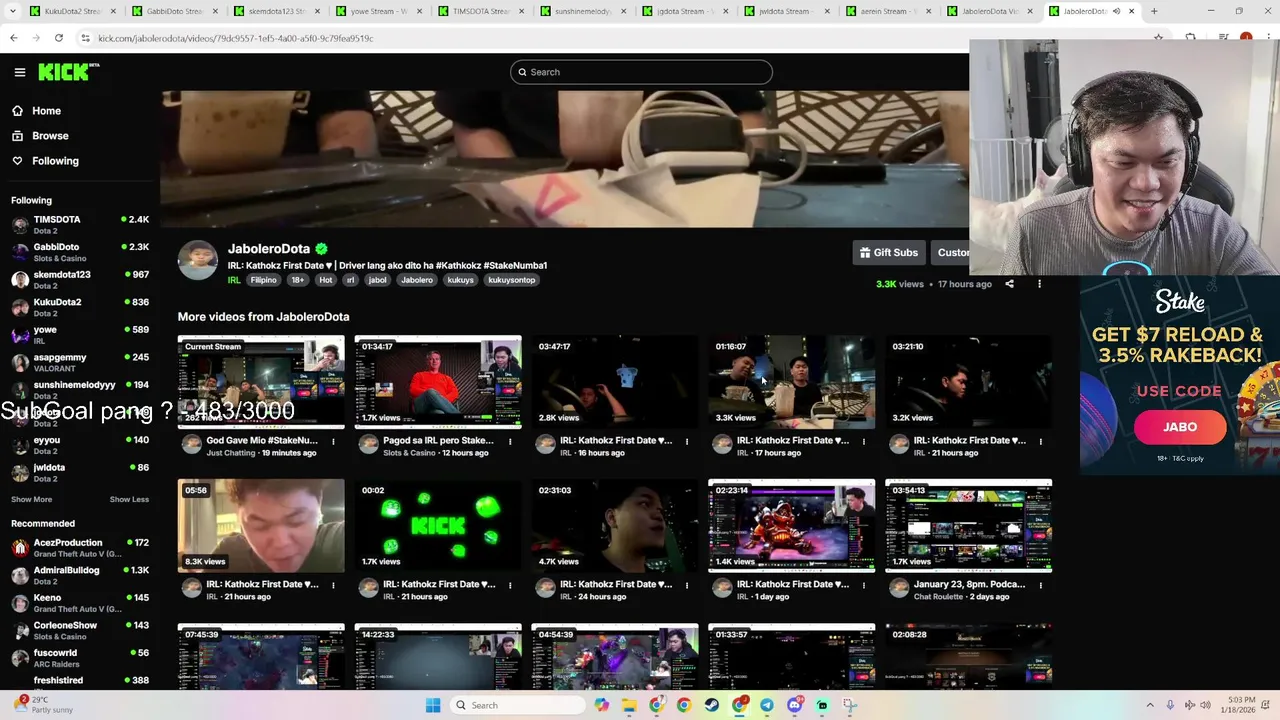Open the Windows Start menu
This screenshot has height=720, width=1280.
433,705
